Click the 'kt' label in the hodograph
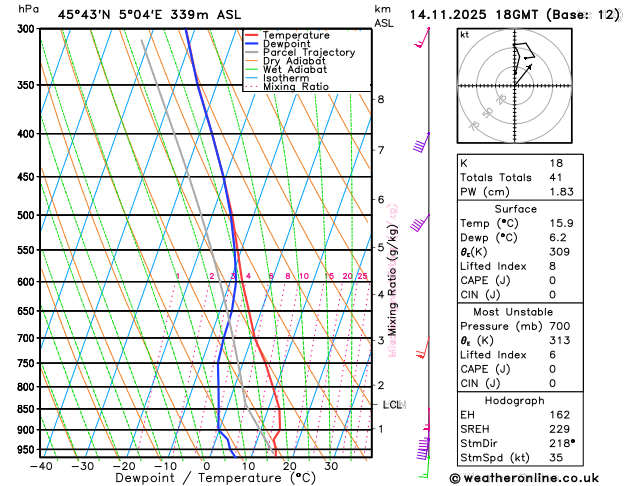This screenshot has height=486, width=629. click(465, 35)
